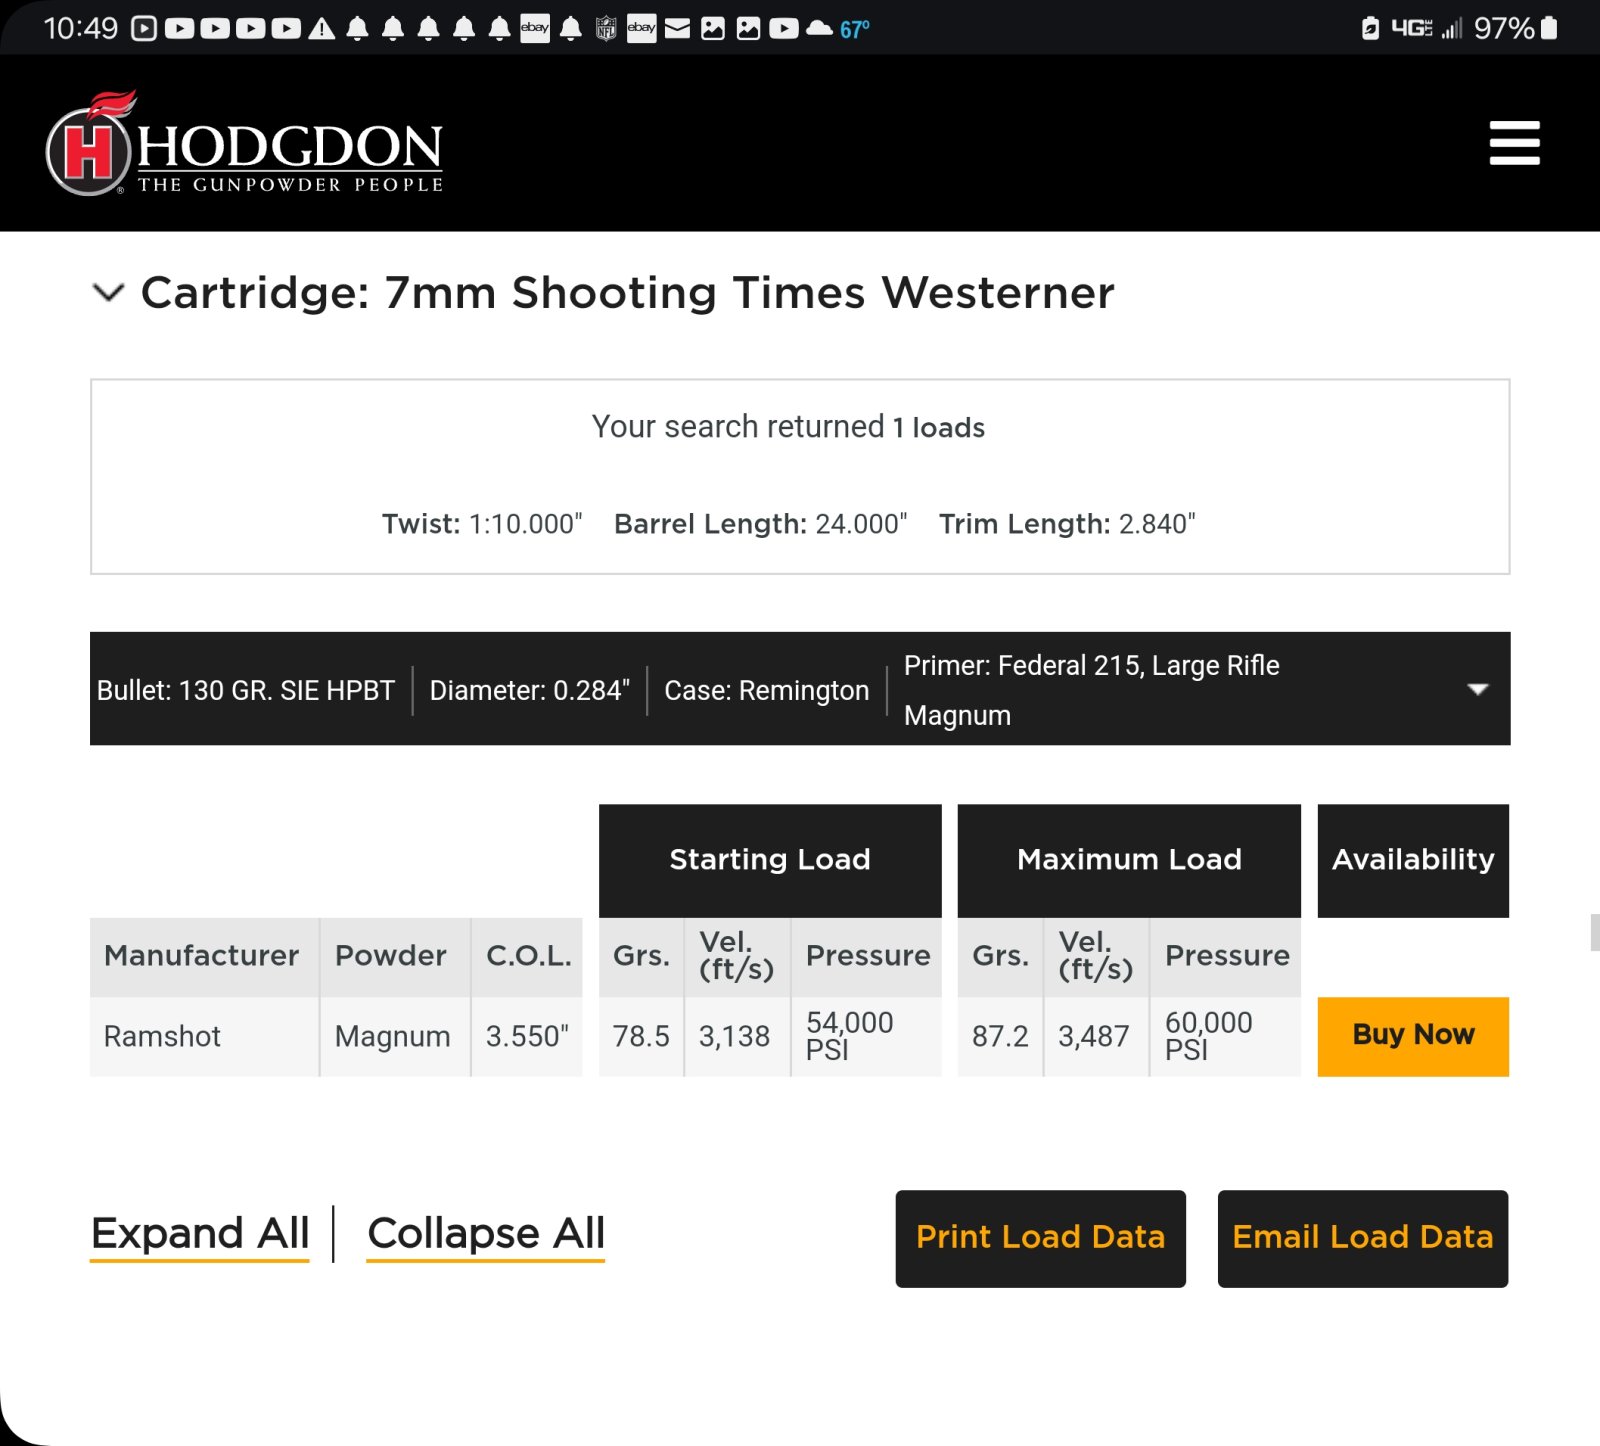Screen dimensions: 1600x1446
Task: Click the Ramshot manufacturer cell
Action: [204, 1037]
